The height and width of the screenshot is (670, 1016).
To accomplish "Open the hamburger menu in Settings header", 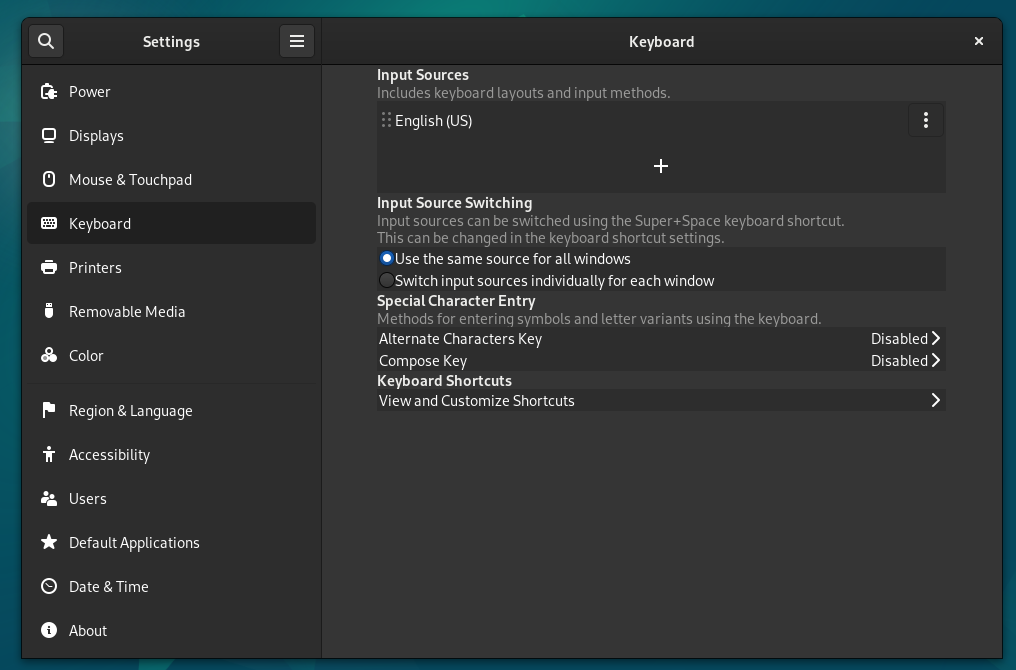I will pos(297,41).
